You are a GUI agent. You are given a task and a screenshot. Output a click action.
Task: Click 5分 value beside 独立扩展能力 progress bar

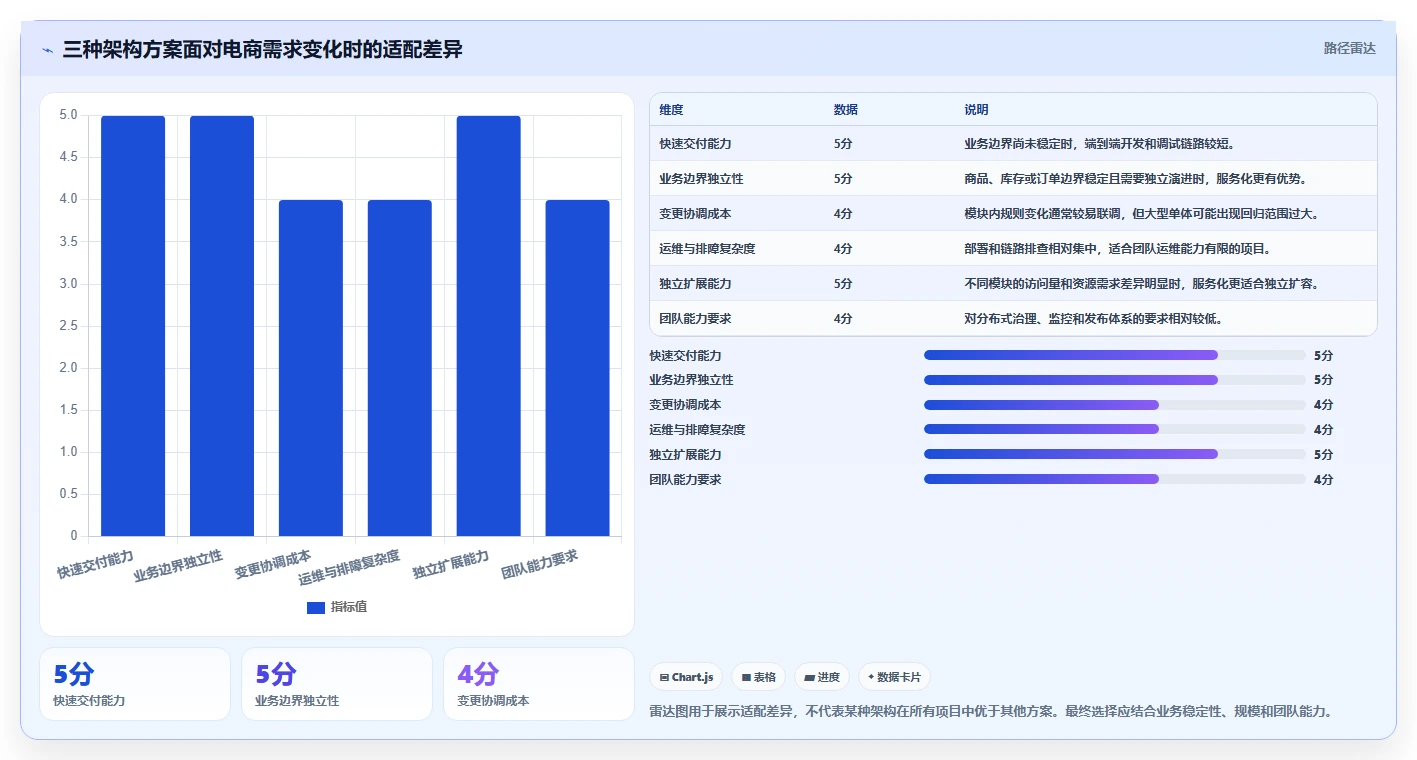click(x=1323, y=455)
